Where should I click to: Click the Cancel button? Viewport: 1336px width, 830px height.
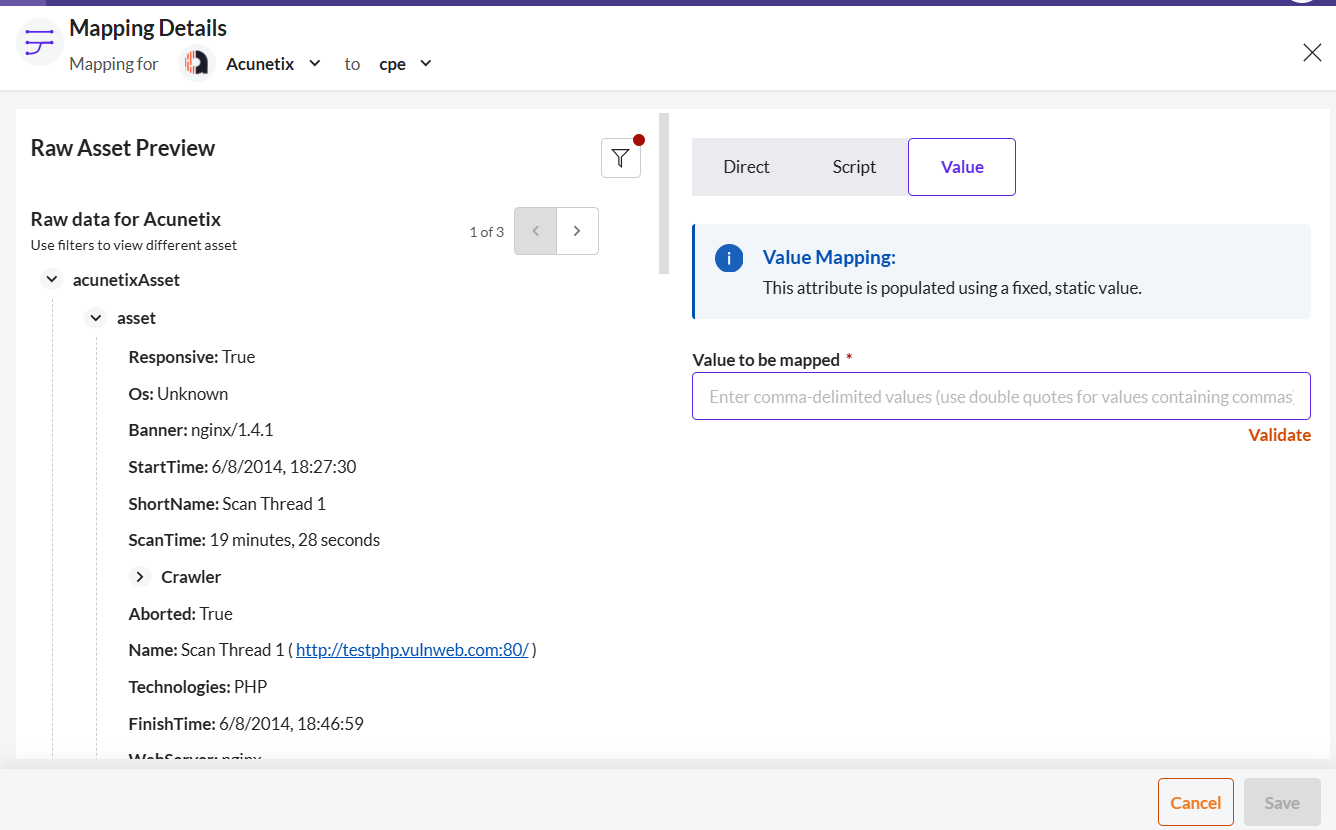[1195, 802]
